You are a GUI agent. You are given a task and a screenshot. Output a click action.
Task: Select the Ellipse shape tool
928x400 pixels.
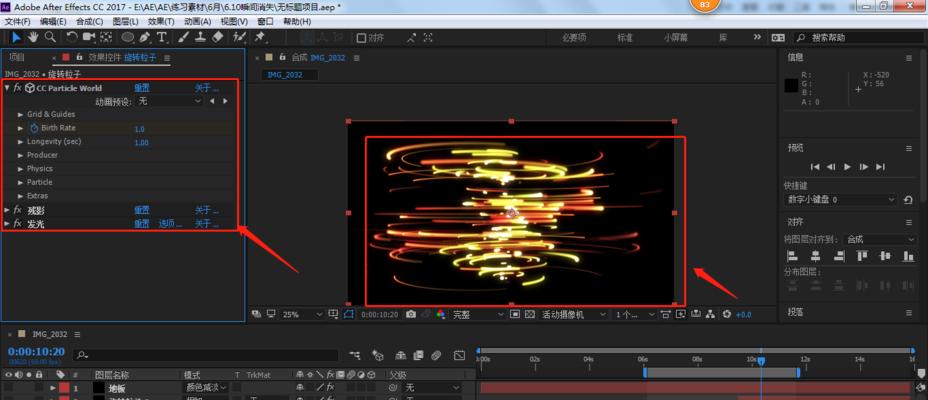pos(127,37)
